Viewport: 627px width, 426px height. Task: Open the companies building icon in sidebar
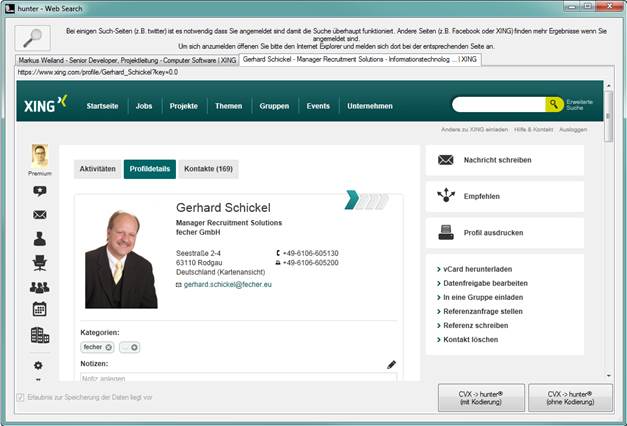point(40,335)
